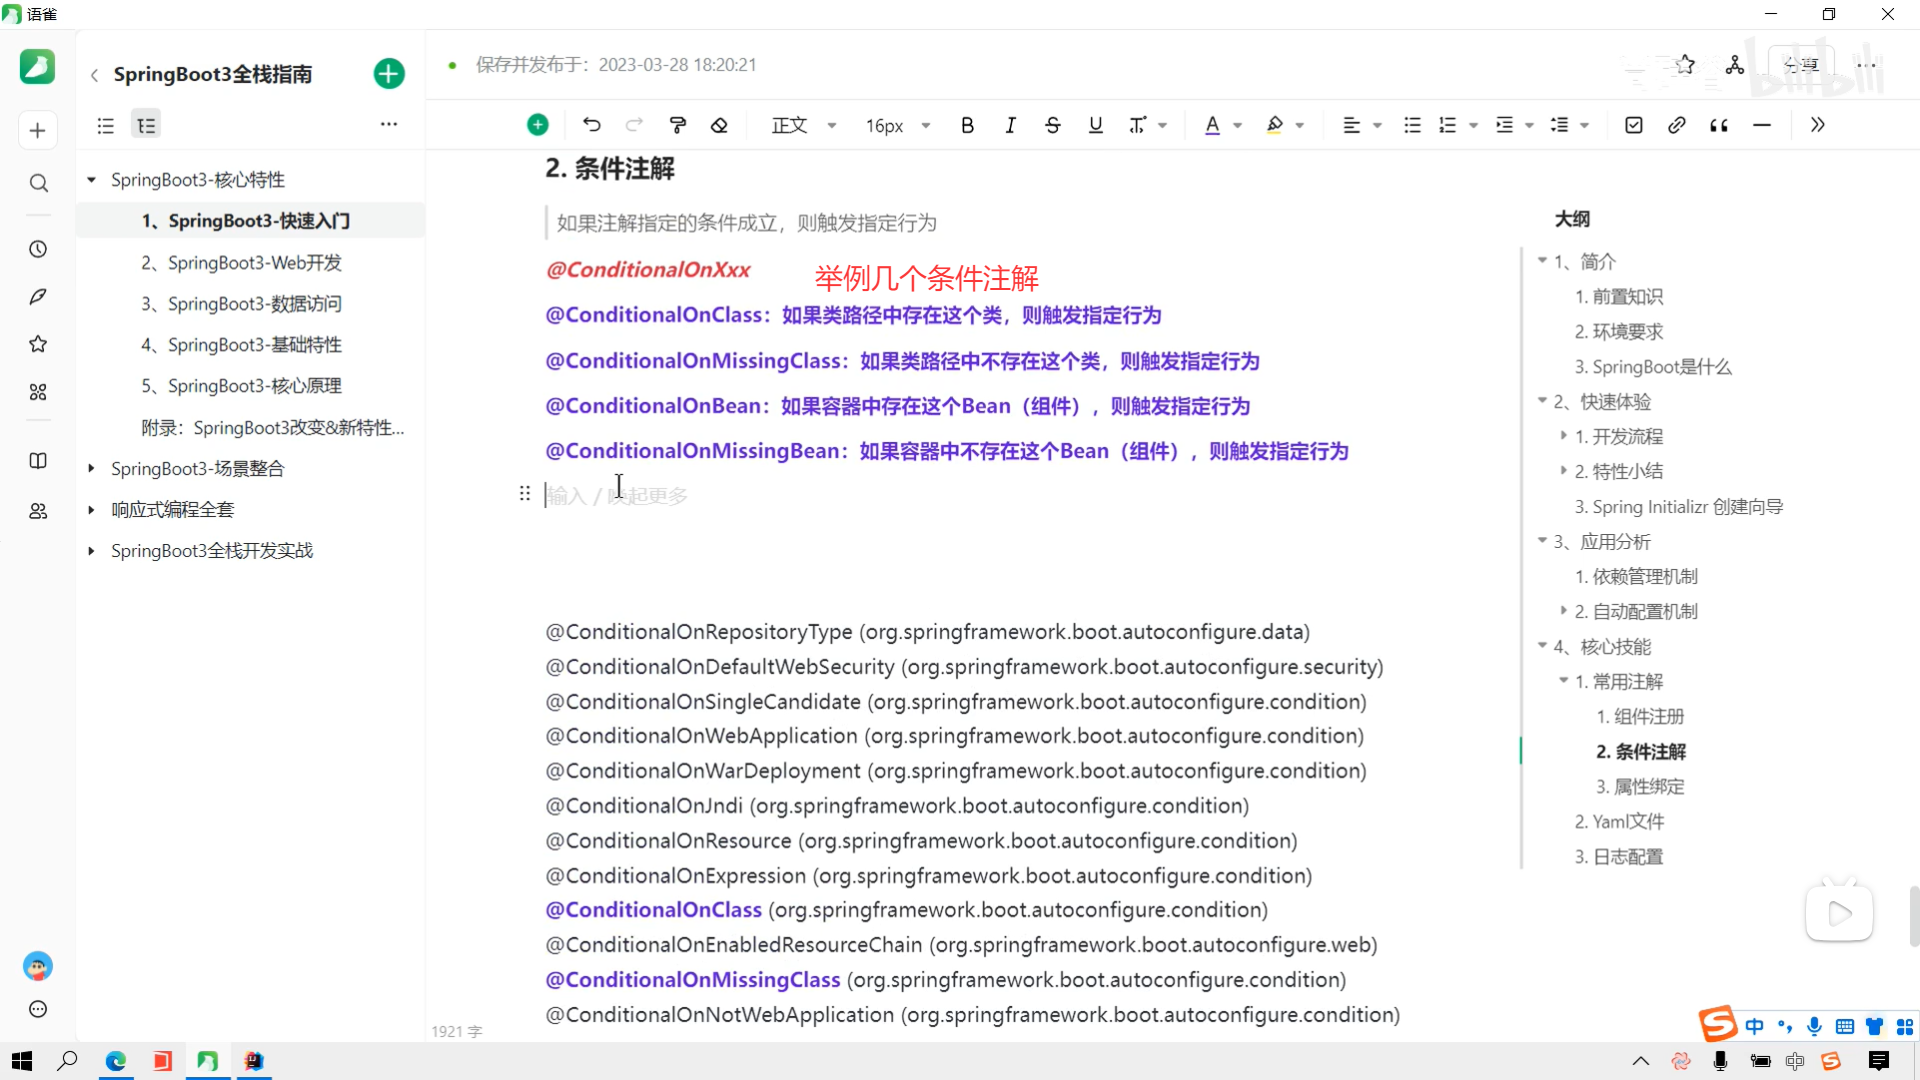Insert a task checkbox item
Image resolution: width=1920 pixels, height=1080 pixels.
(x=1634, y=125)
